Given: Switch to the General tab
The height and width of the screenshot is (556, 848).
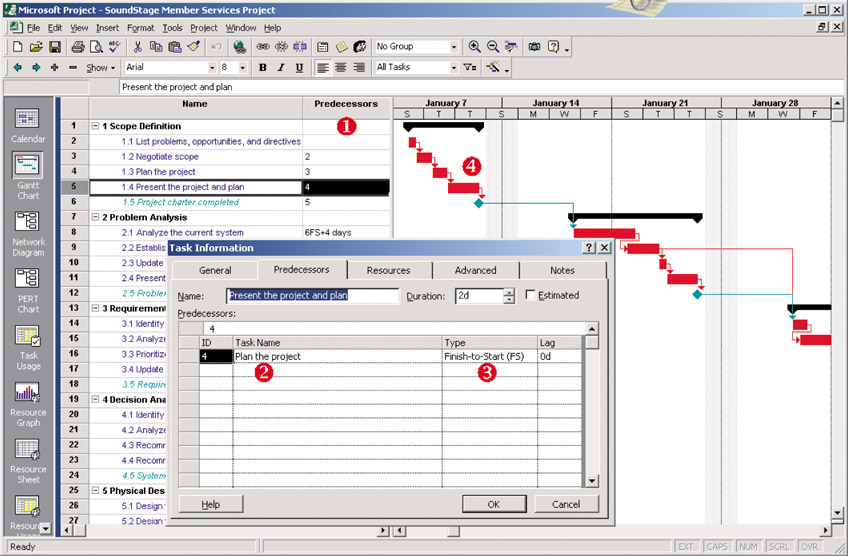Looking at the screenshot, I should click(x=215, y=270).
